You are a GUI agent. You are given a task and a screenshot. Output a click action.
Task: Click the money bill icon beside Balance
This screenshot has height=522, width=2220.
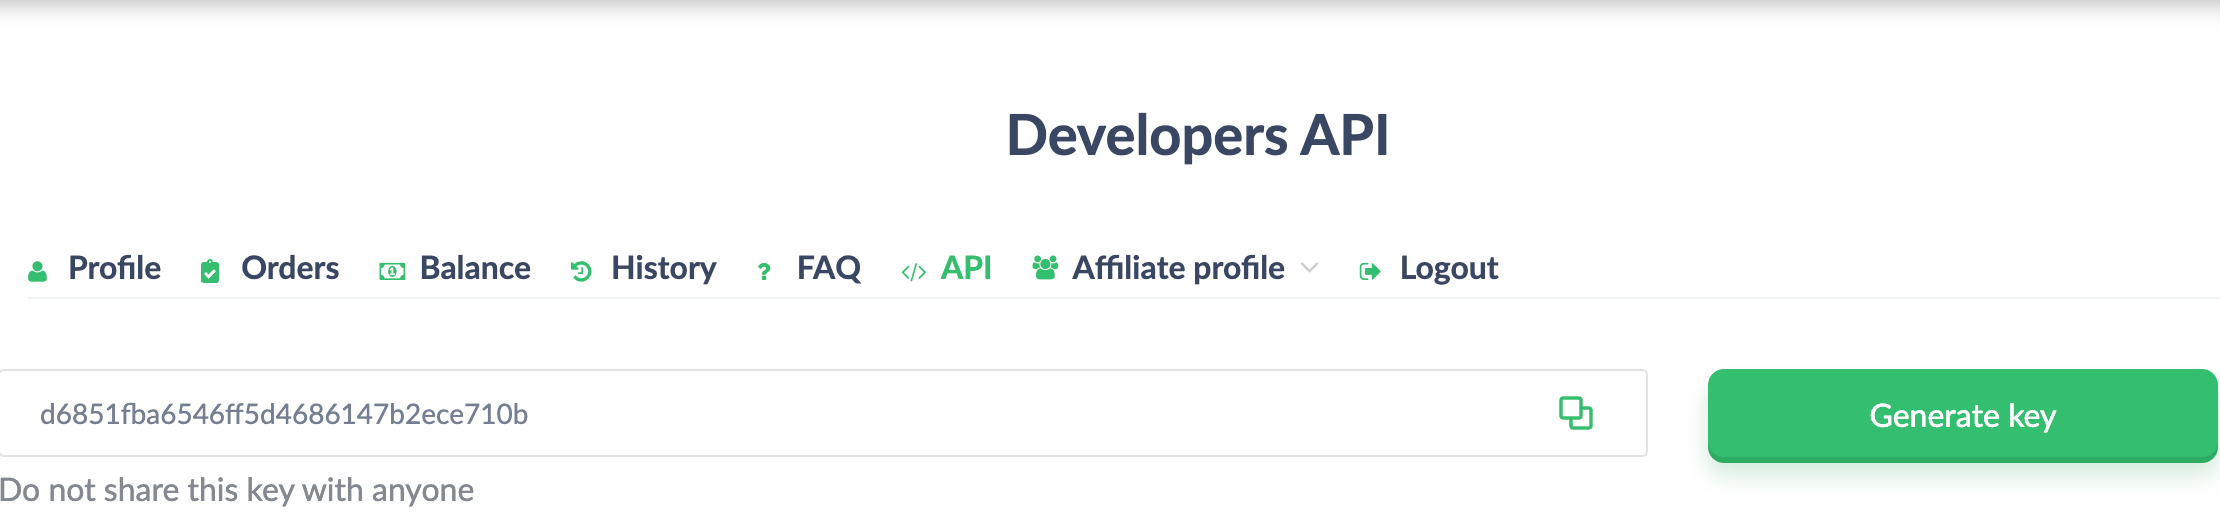[x=392, y=271]
